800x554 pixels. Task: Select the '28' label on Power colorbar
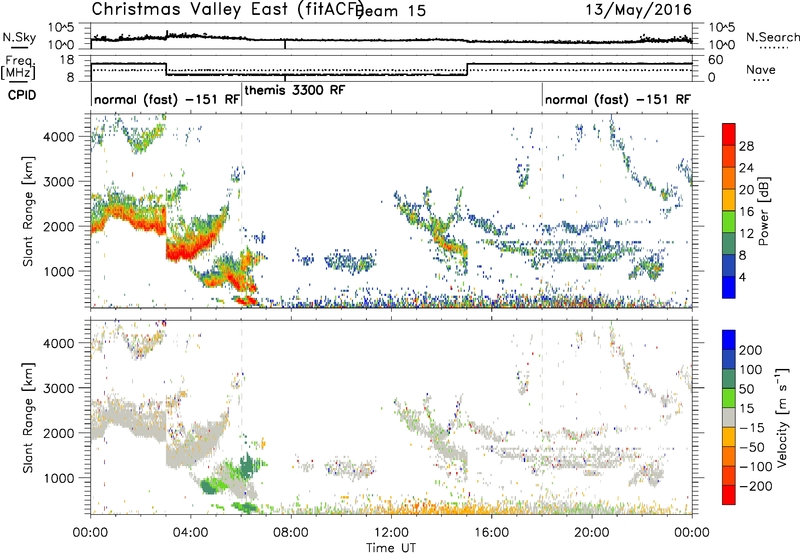pyautogui.click(x=746, y=146)
